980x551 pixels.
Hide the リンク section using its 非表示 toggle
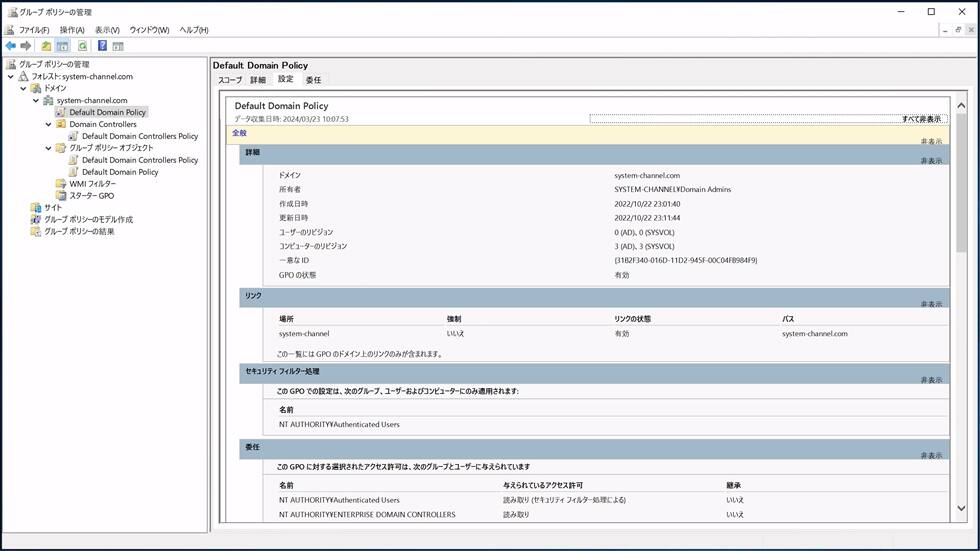[931, 304]
